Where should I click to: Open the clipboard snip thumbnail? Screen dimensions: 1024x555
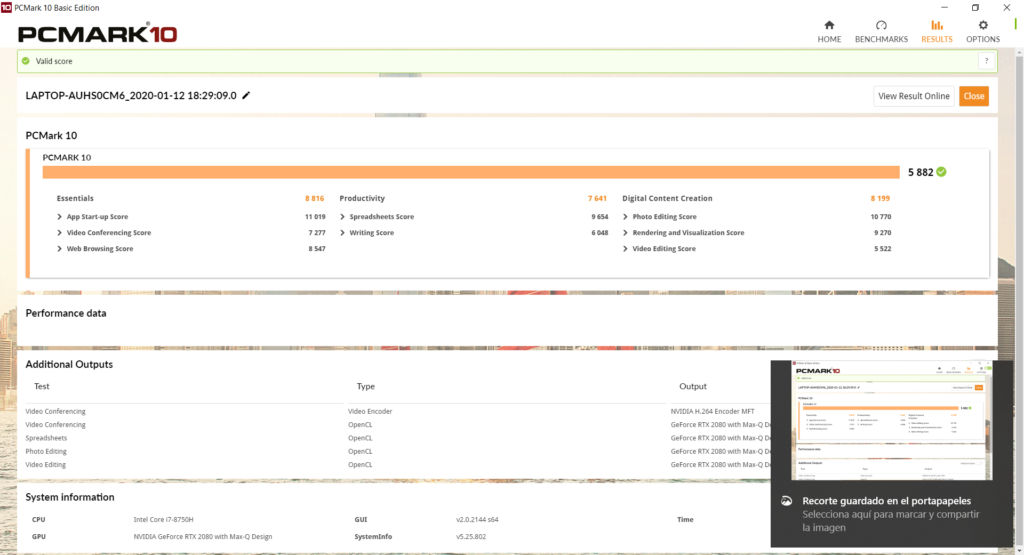click(891, 420)
